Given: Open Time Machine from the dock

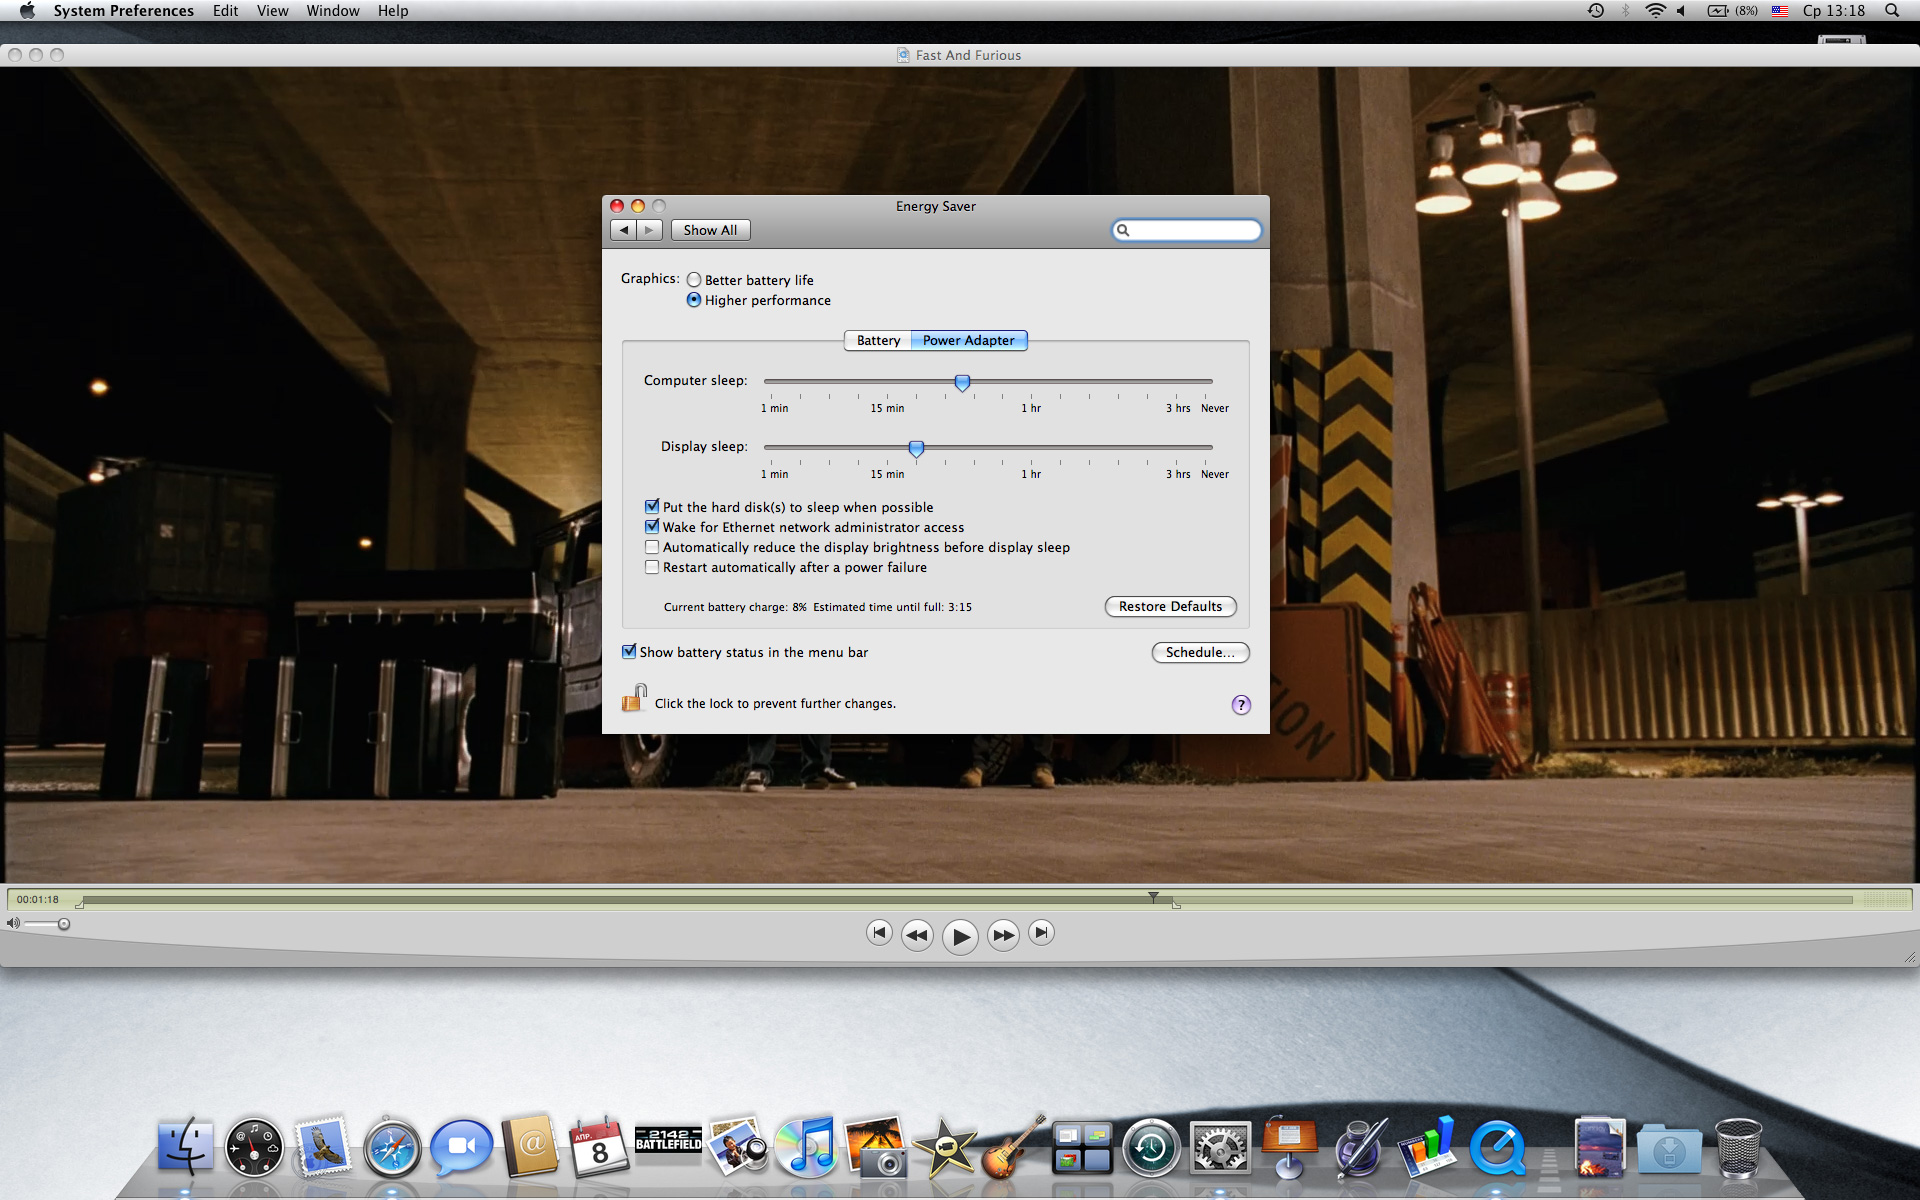Looking at the screenshot, I should [1151, 1147].
